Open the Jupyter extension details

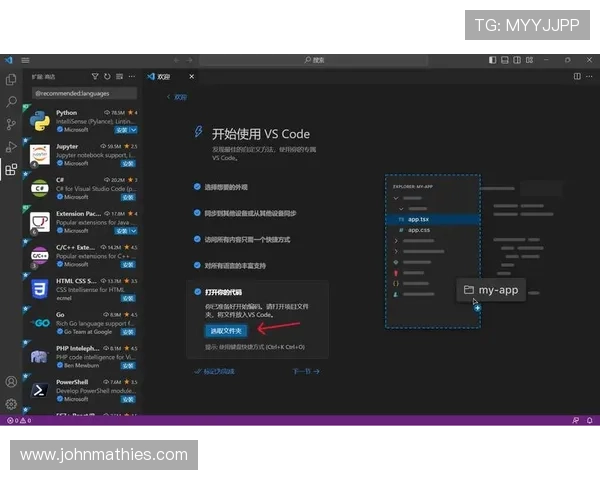point(80,155)
